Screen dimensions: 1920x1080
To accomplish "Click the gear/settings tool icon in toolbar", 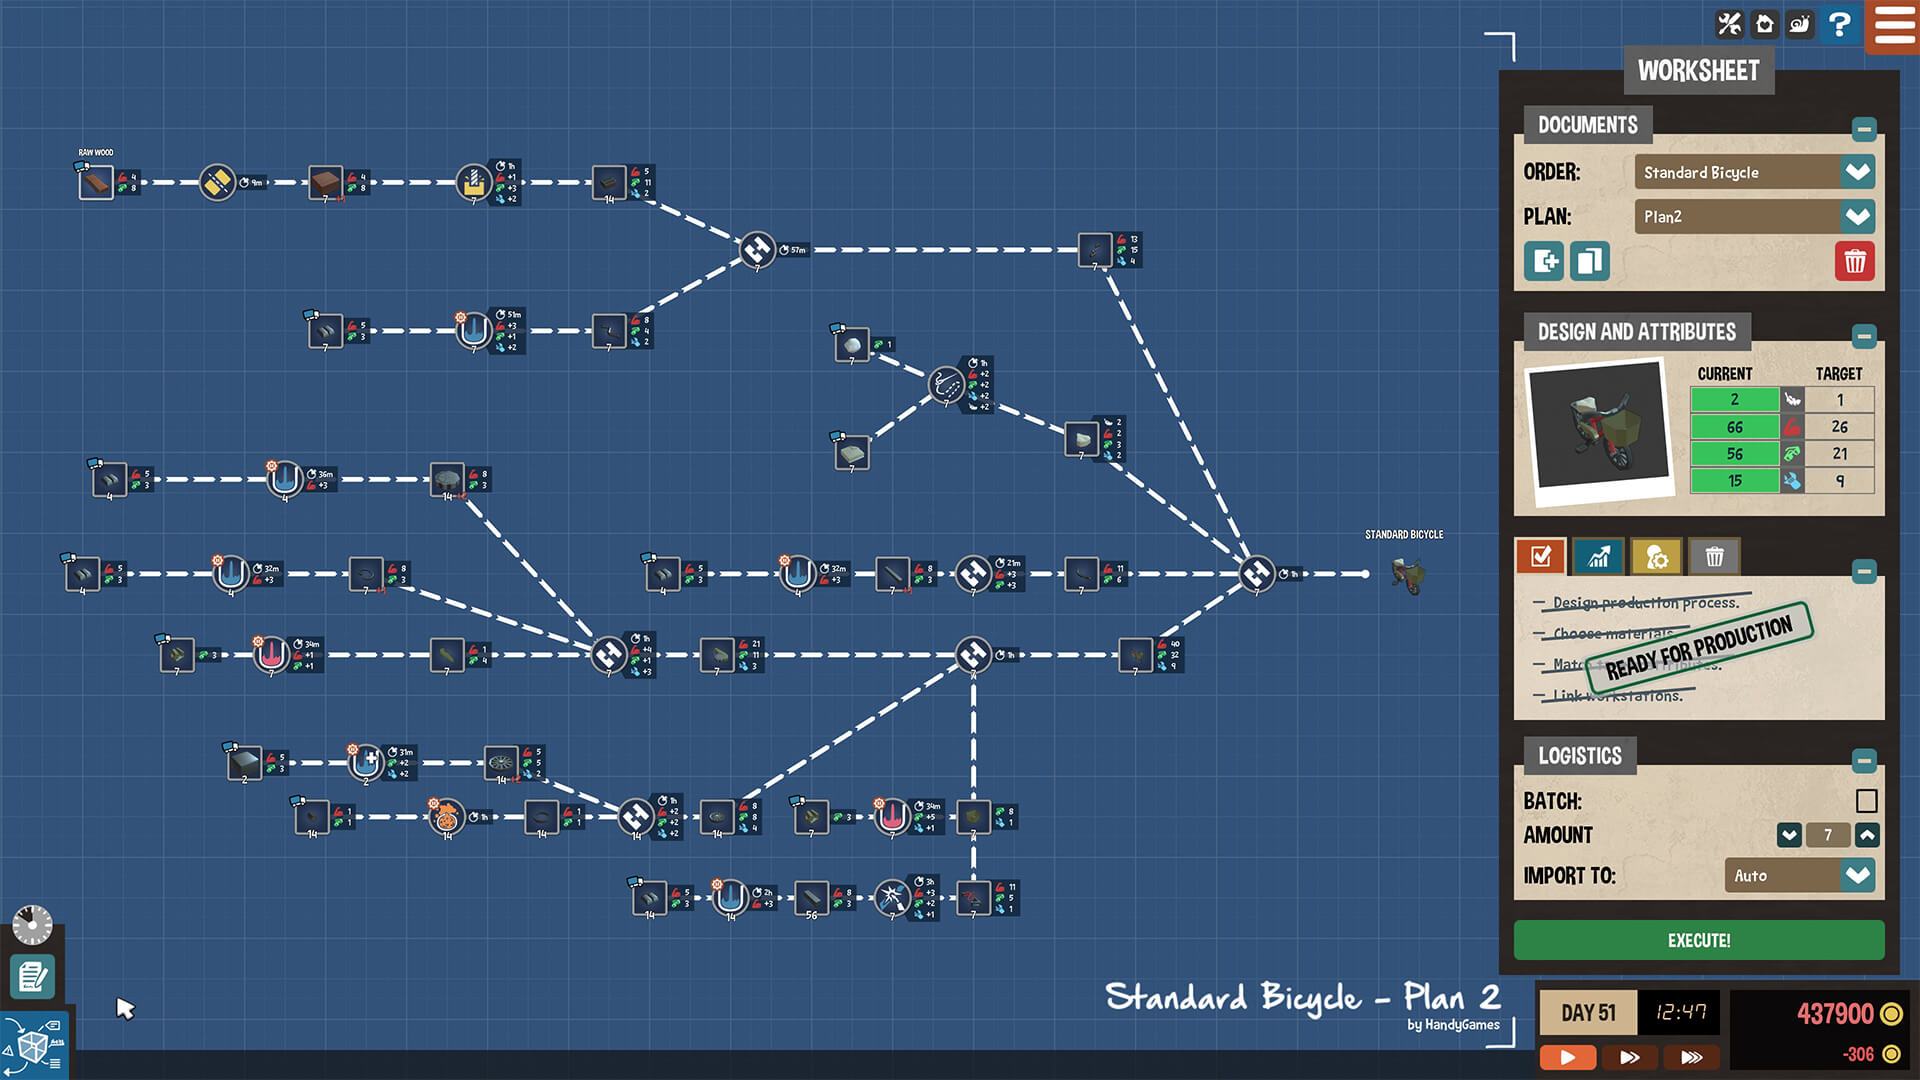I will [x=1731, y=22].
